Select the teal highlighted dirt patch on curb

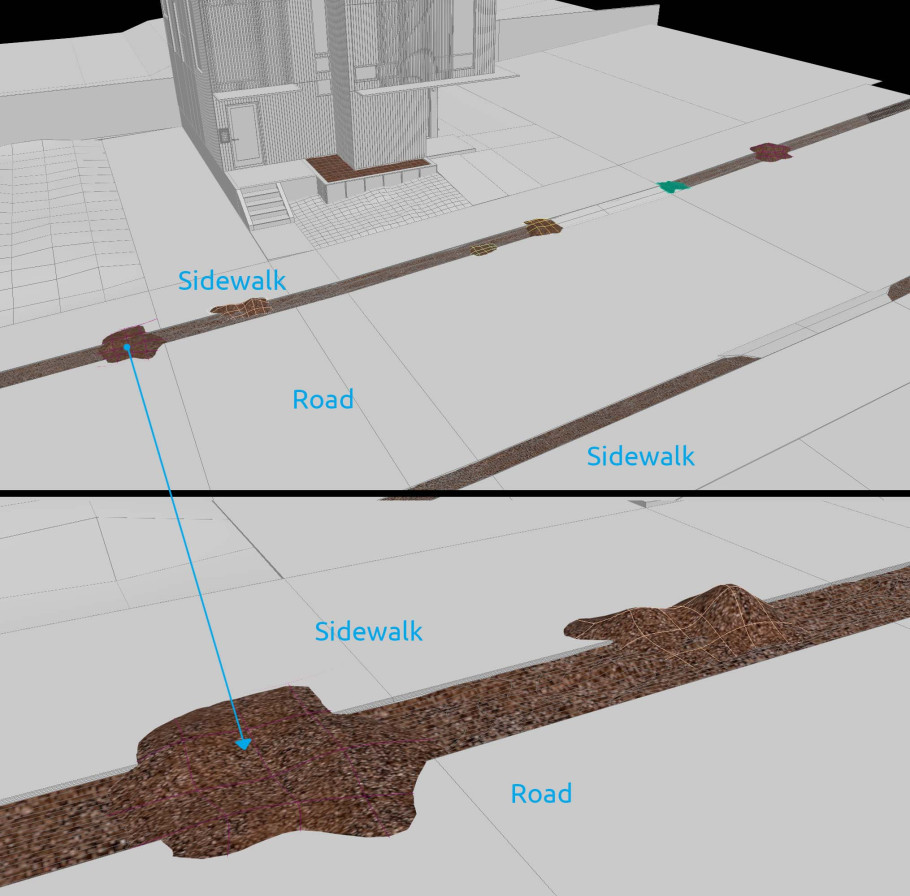tap(673, 187)
